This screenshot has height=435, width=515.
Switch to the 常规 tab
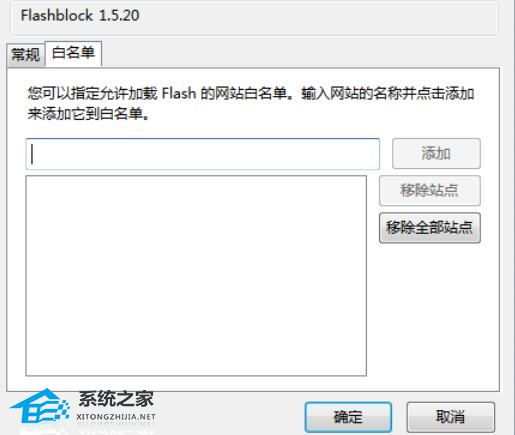26,55
